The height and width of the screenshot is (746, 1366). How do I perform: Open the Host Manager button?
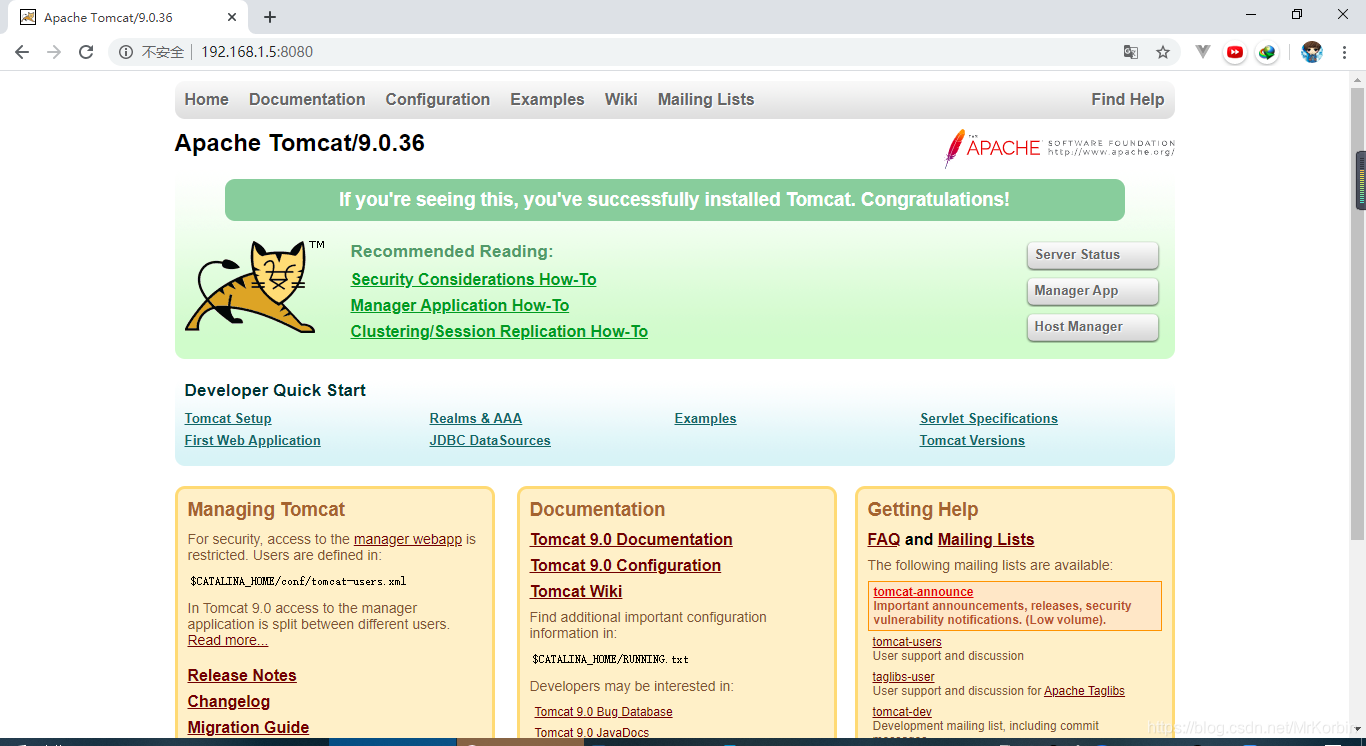tap(1092, 327)
